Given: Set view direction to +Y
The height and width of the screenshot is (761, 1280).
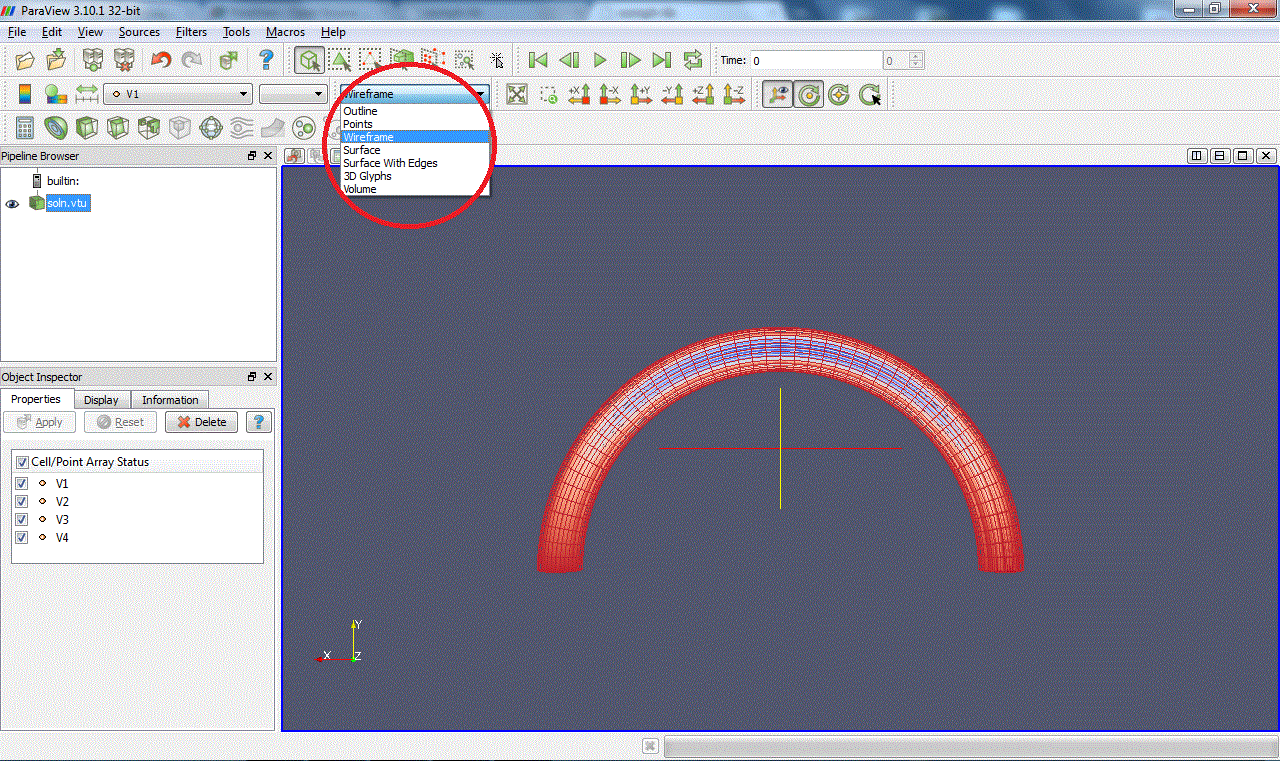Looking at the screenshot, I should click(642, 94).
